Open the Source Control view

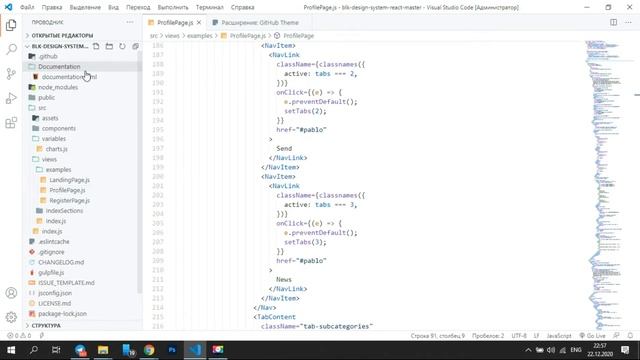point(11,74)
